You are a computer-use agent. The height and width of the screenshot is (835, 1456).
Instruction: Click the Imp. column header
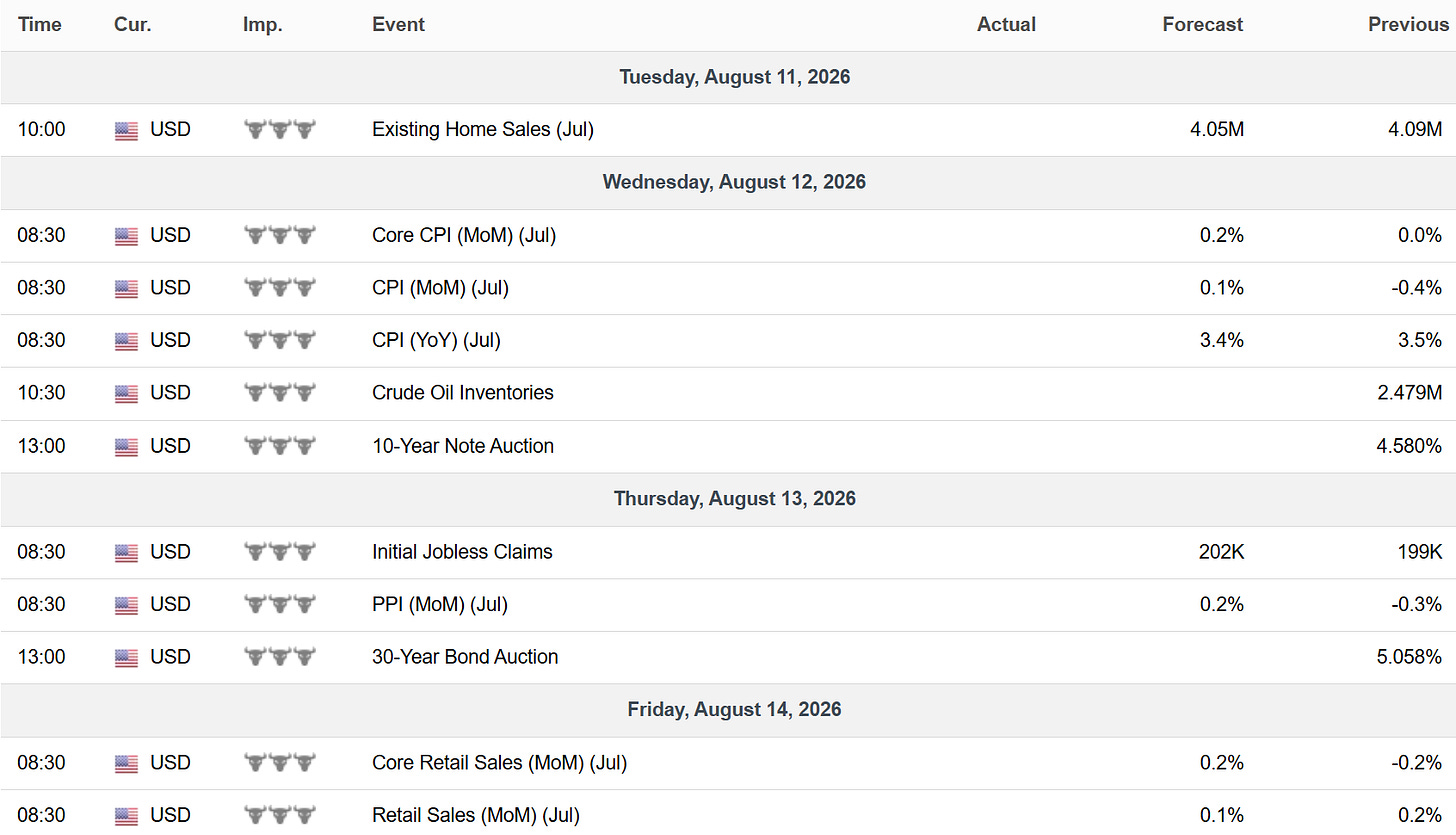263,25
